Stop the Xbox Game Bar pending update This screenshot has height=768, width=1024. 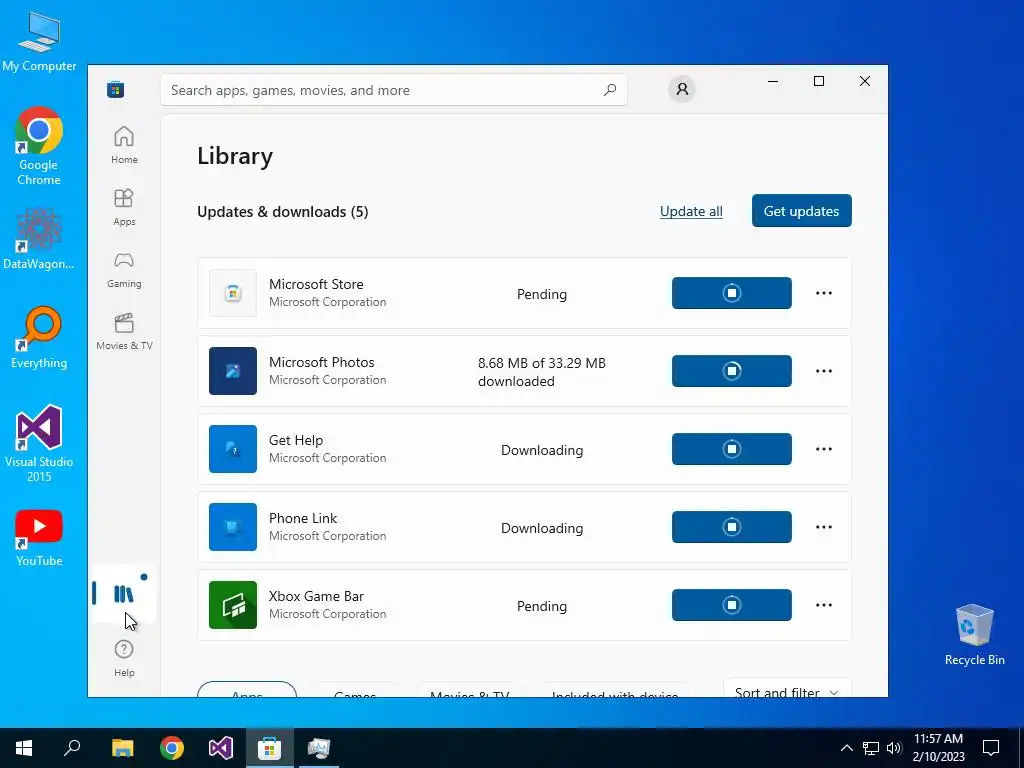(x=731, y=605)
